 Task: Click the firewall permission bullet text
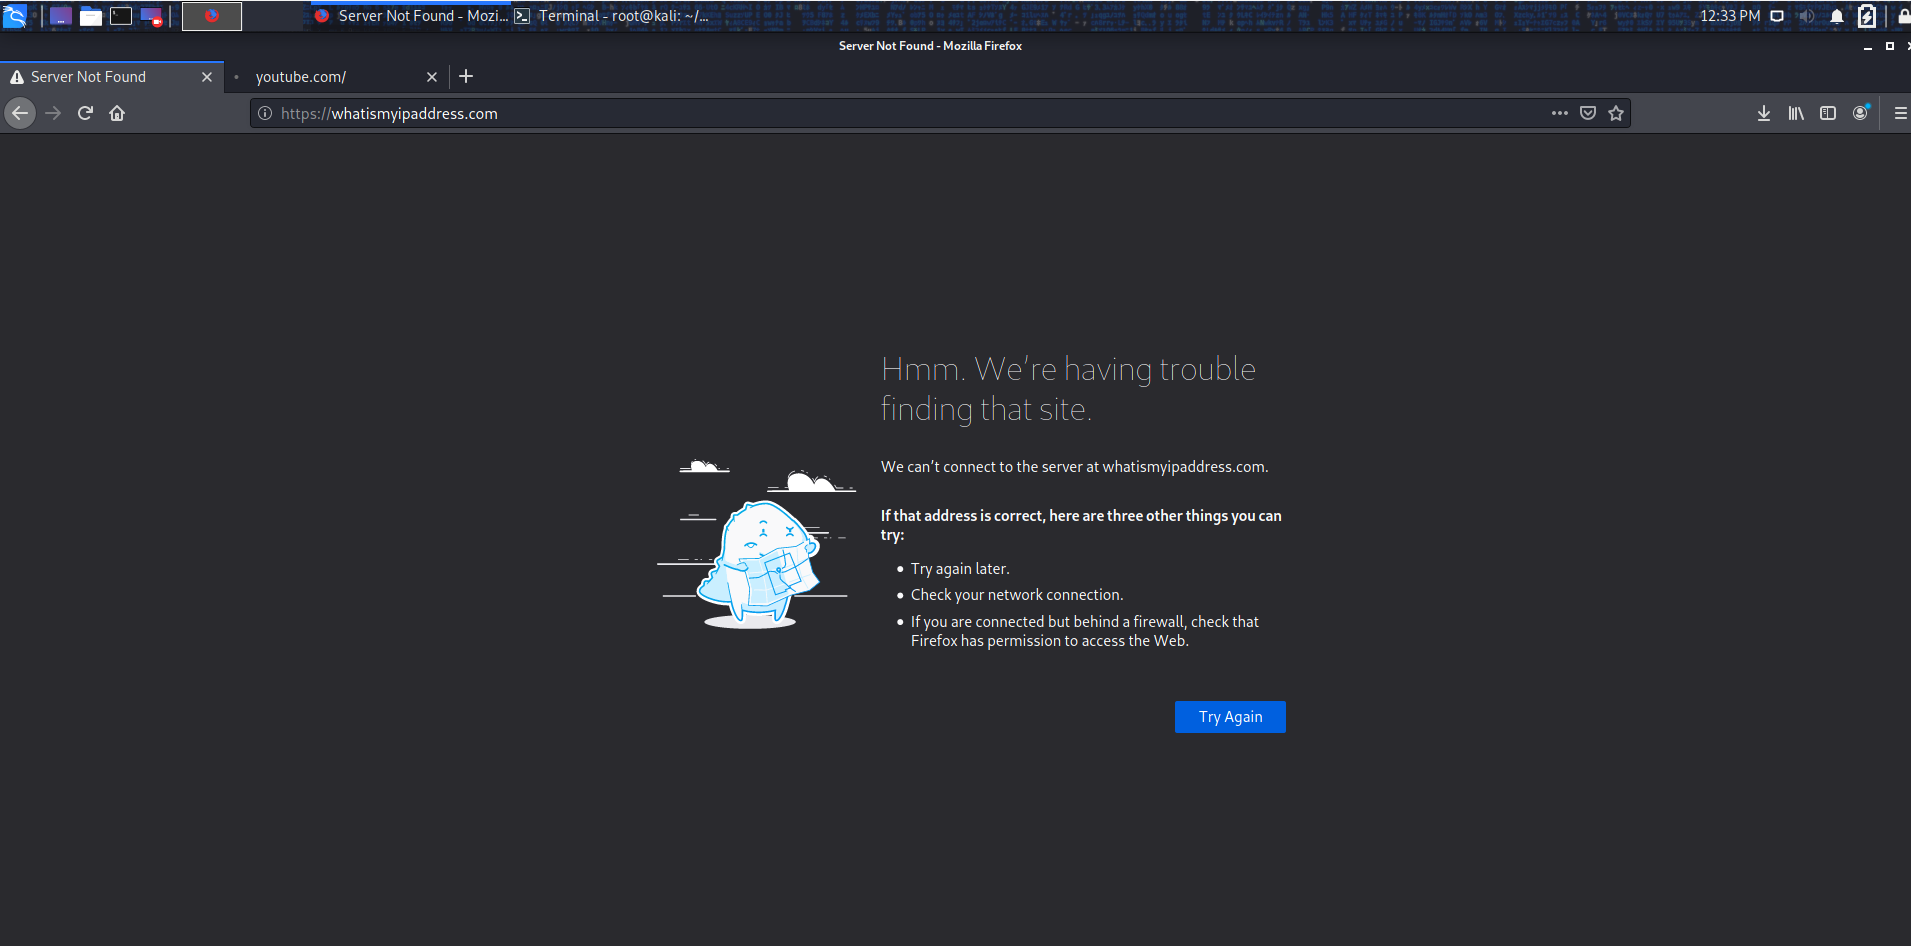(1085, 631)
